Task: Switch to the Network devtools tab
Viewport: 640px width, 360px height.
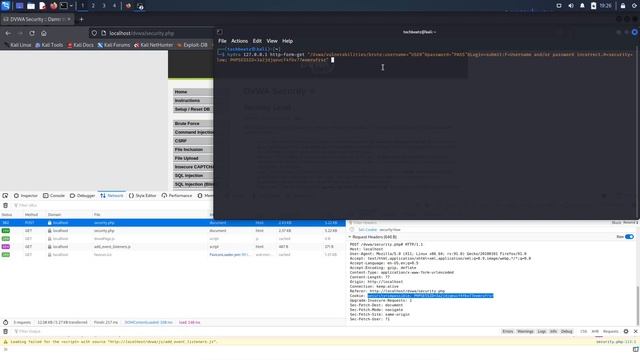Action: point(111,196)
